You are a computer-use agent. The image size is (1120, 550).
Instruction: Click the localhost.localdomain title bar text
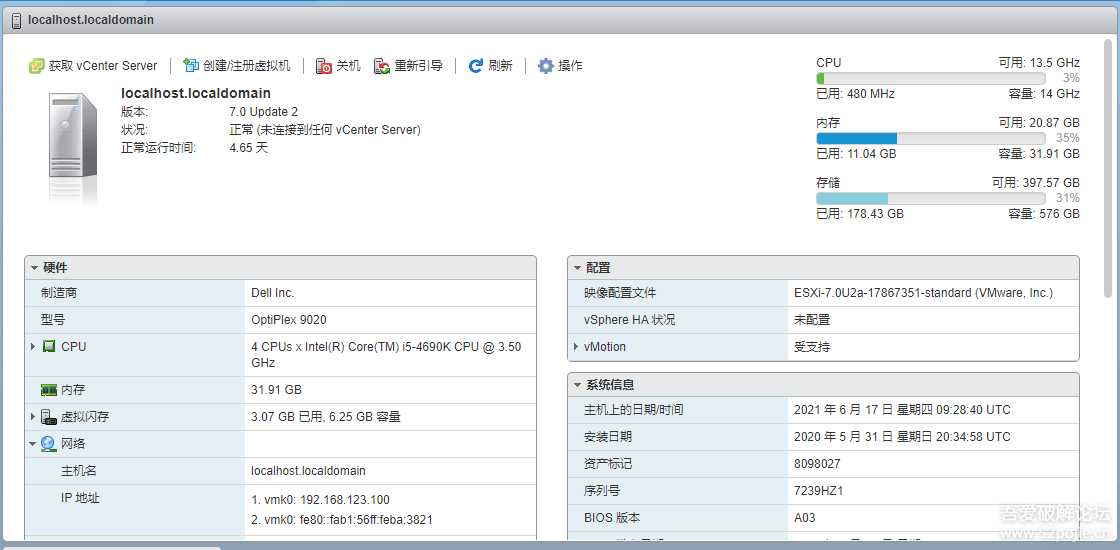tap(91, 20)
